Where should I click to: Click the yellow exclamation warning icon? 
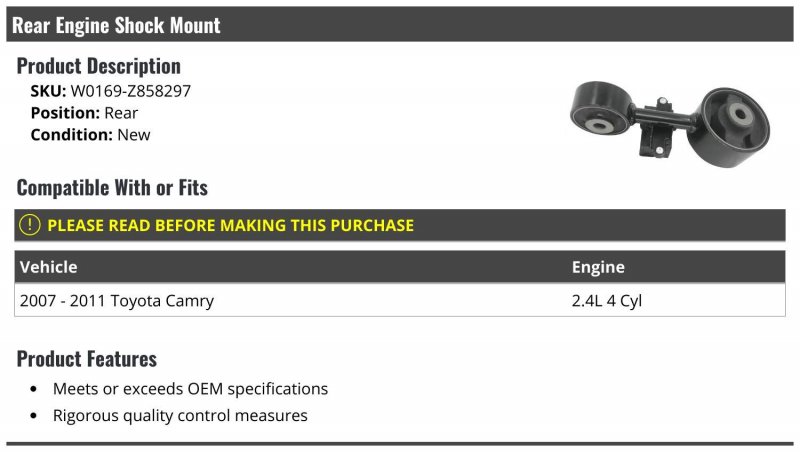point(30,225)
